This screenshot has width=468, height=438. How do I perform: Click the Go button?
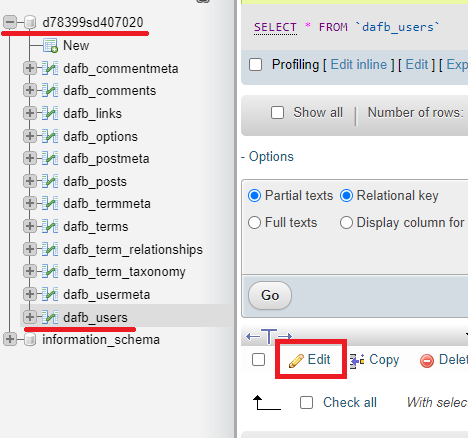tap(270, 295)
